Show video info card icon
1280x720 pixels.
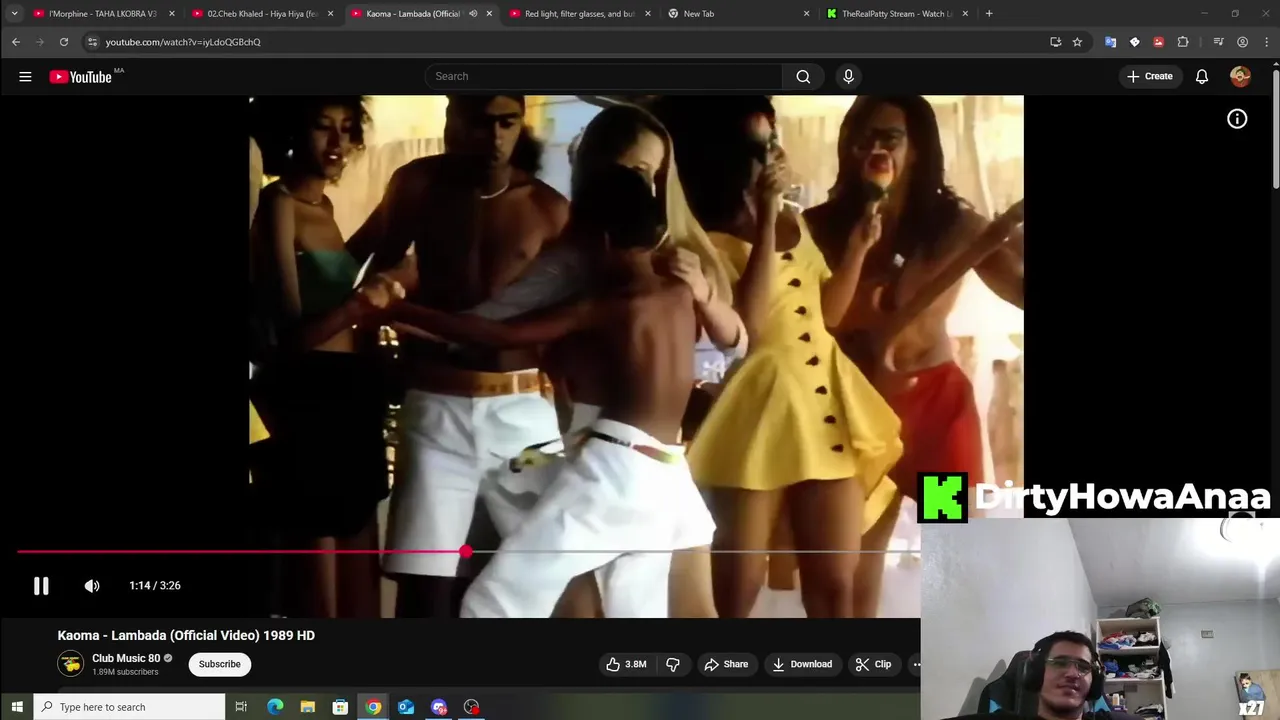[x=1237, y=119]
